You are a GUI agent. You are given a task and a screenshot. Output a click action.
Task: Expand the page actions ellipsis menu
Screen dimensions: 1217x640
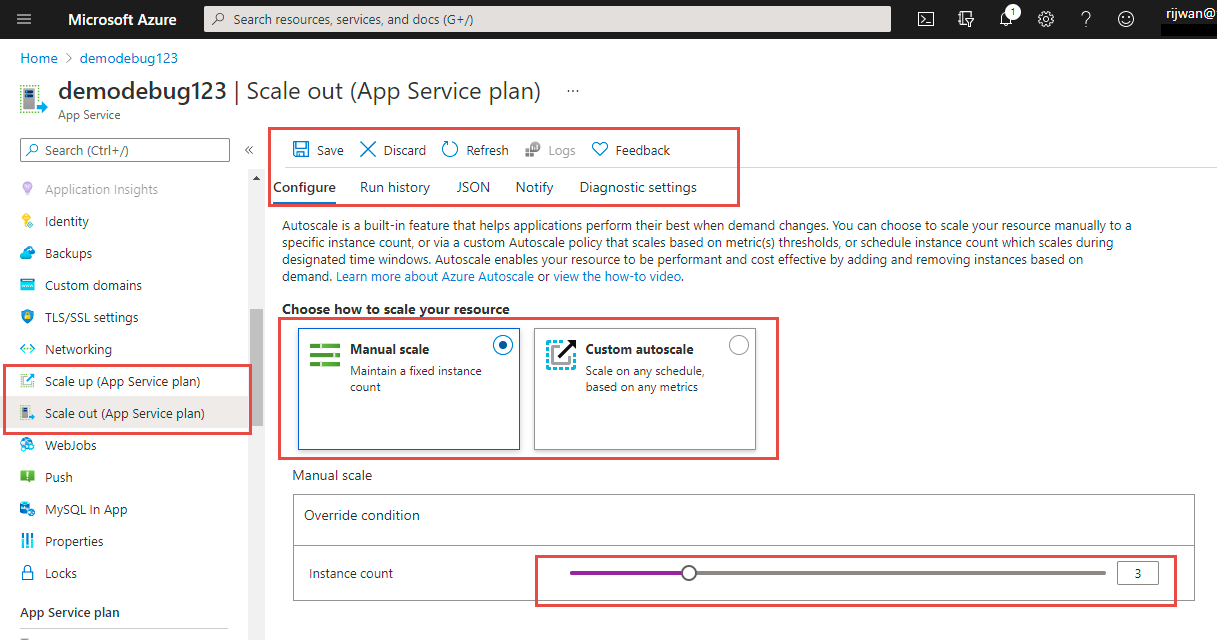click(572, 90)
